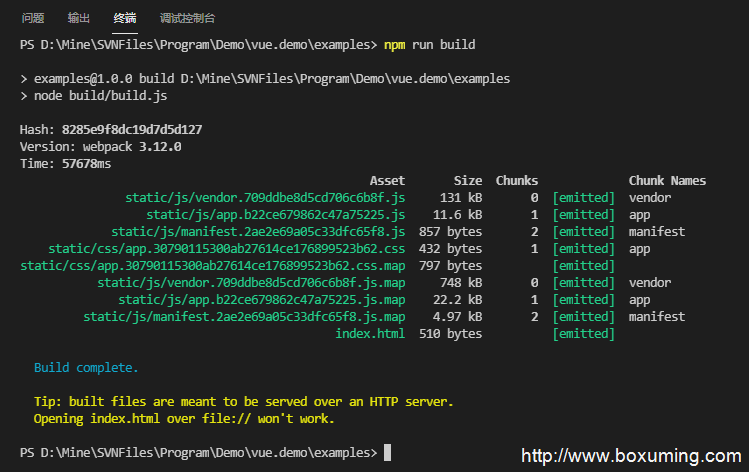
Task: Click the http://www.boxuming.com watermark link
Action: click(631, 456)
